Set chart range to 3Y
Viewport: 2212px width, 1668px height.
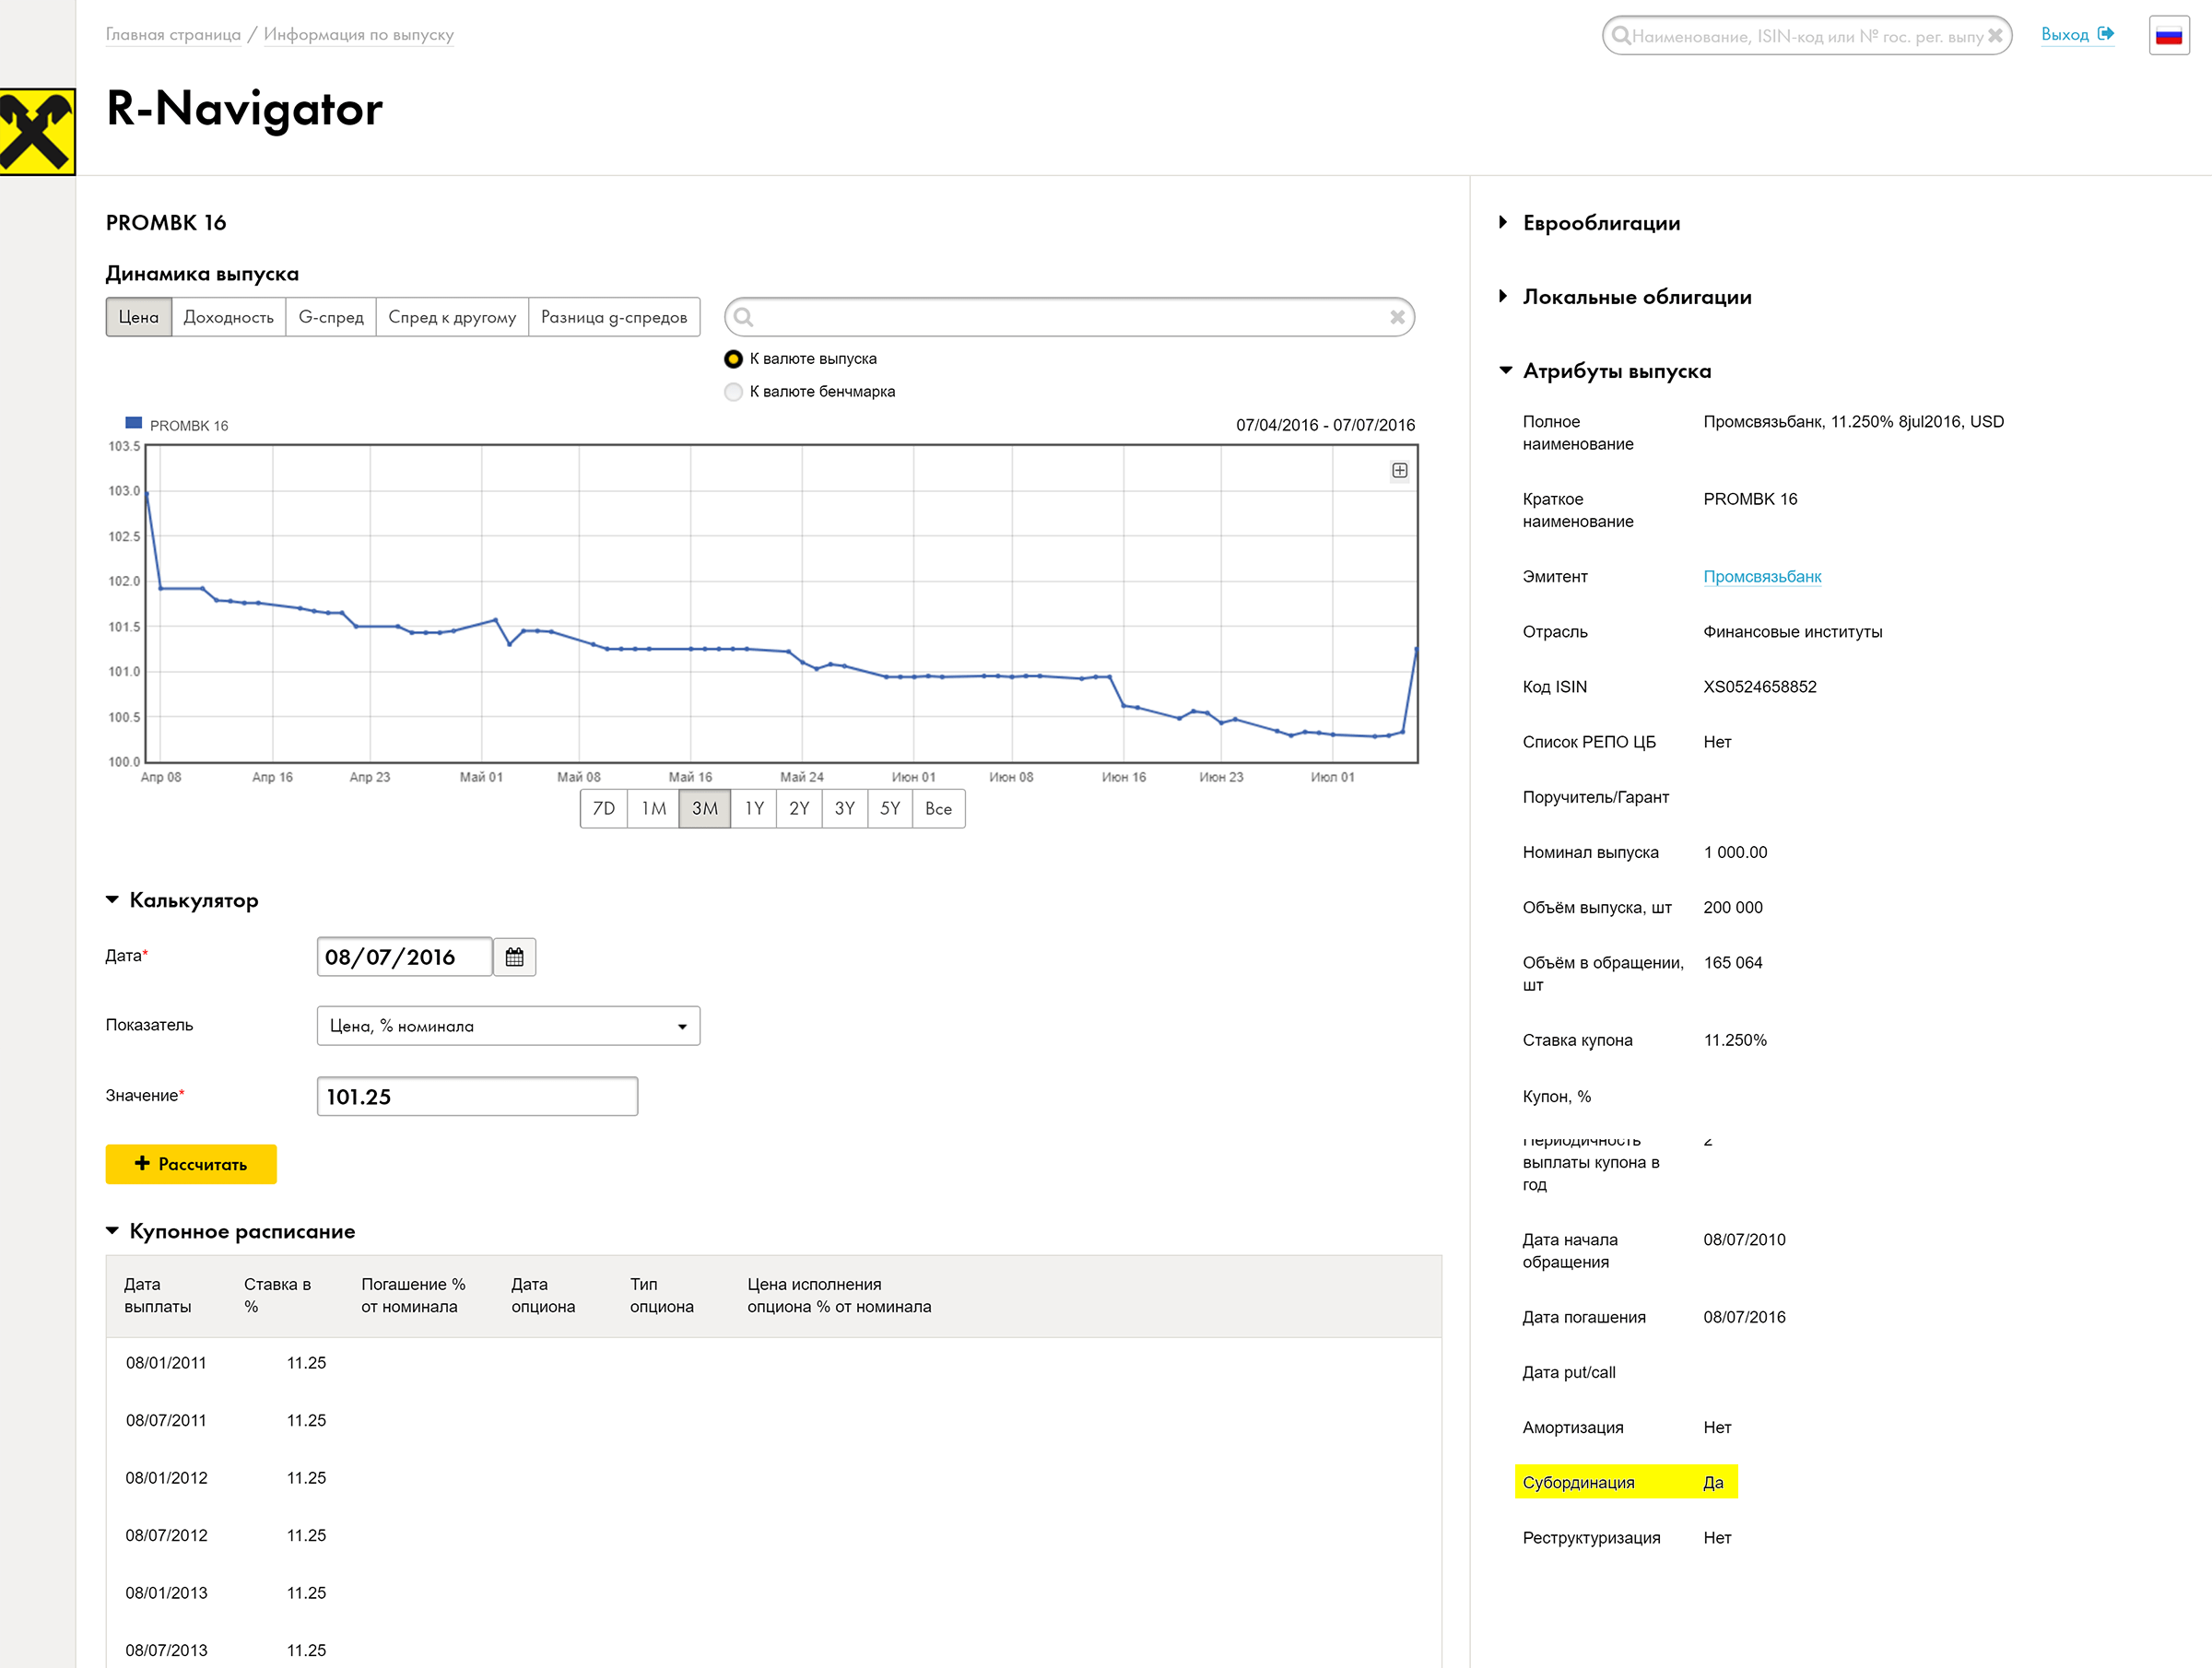845,808
